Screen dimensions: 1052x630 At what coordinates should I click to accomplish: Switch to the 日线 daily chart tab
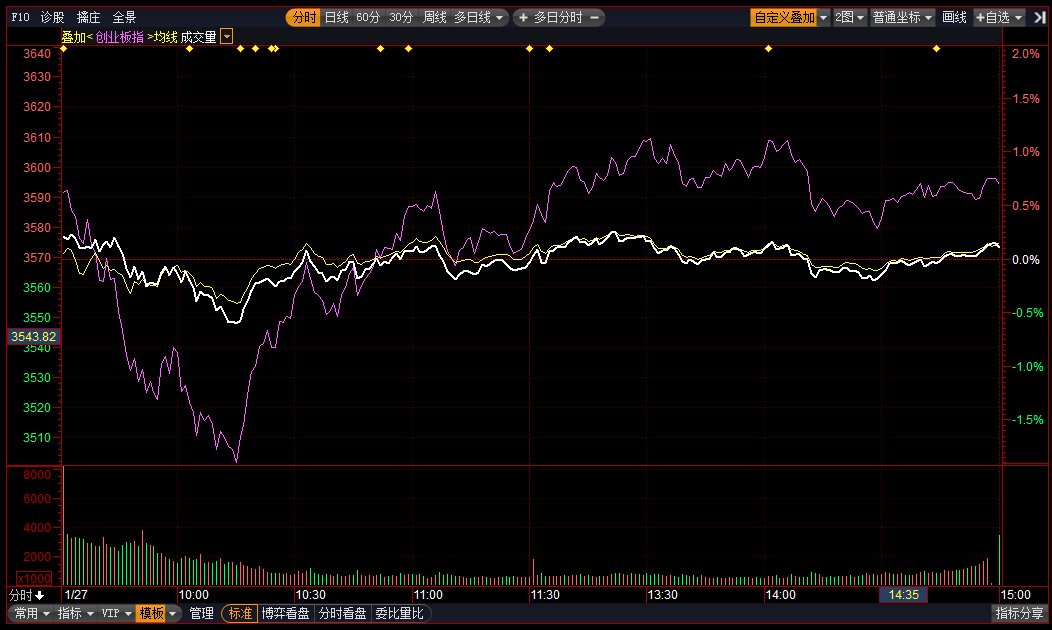(337, 17)
